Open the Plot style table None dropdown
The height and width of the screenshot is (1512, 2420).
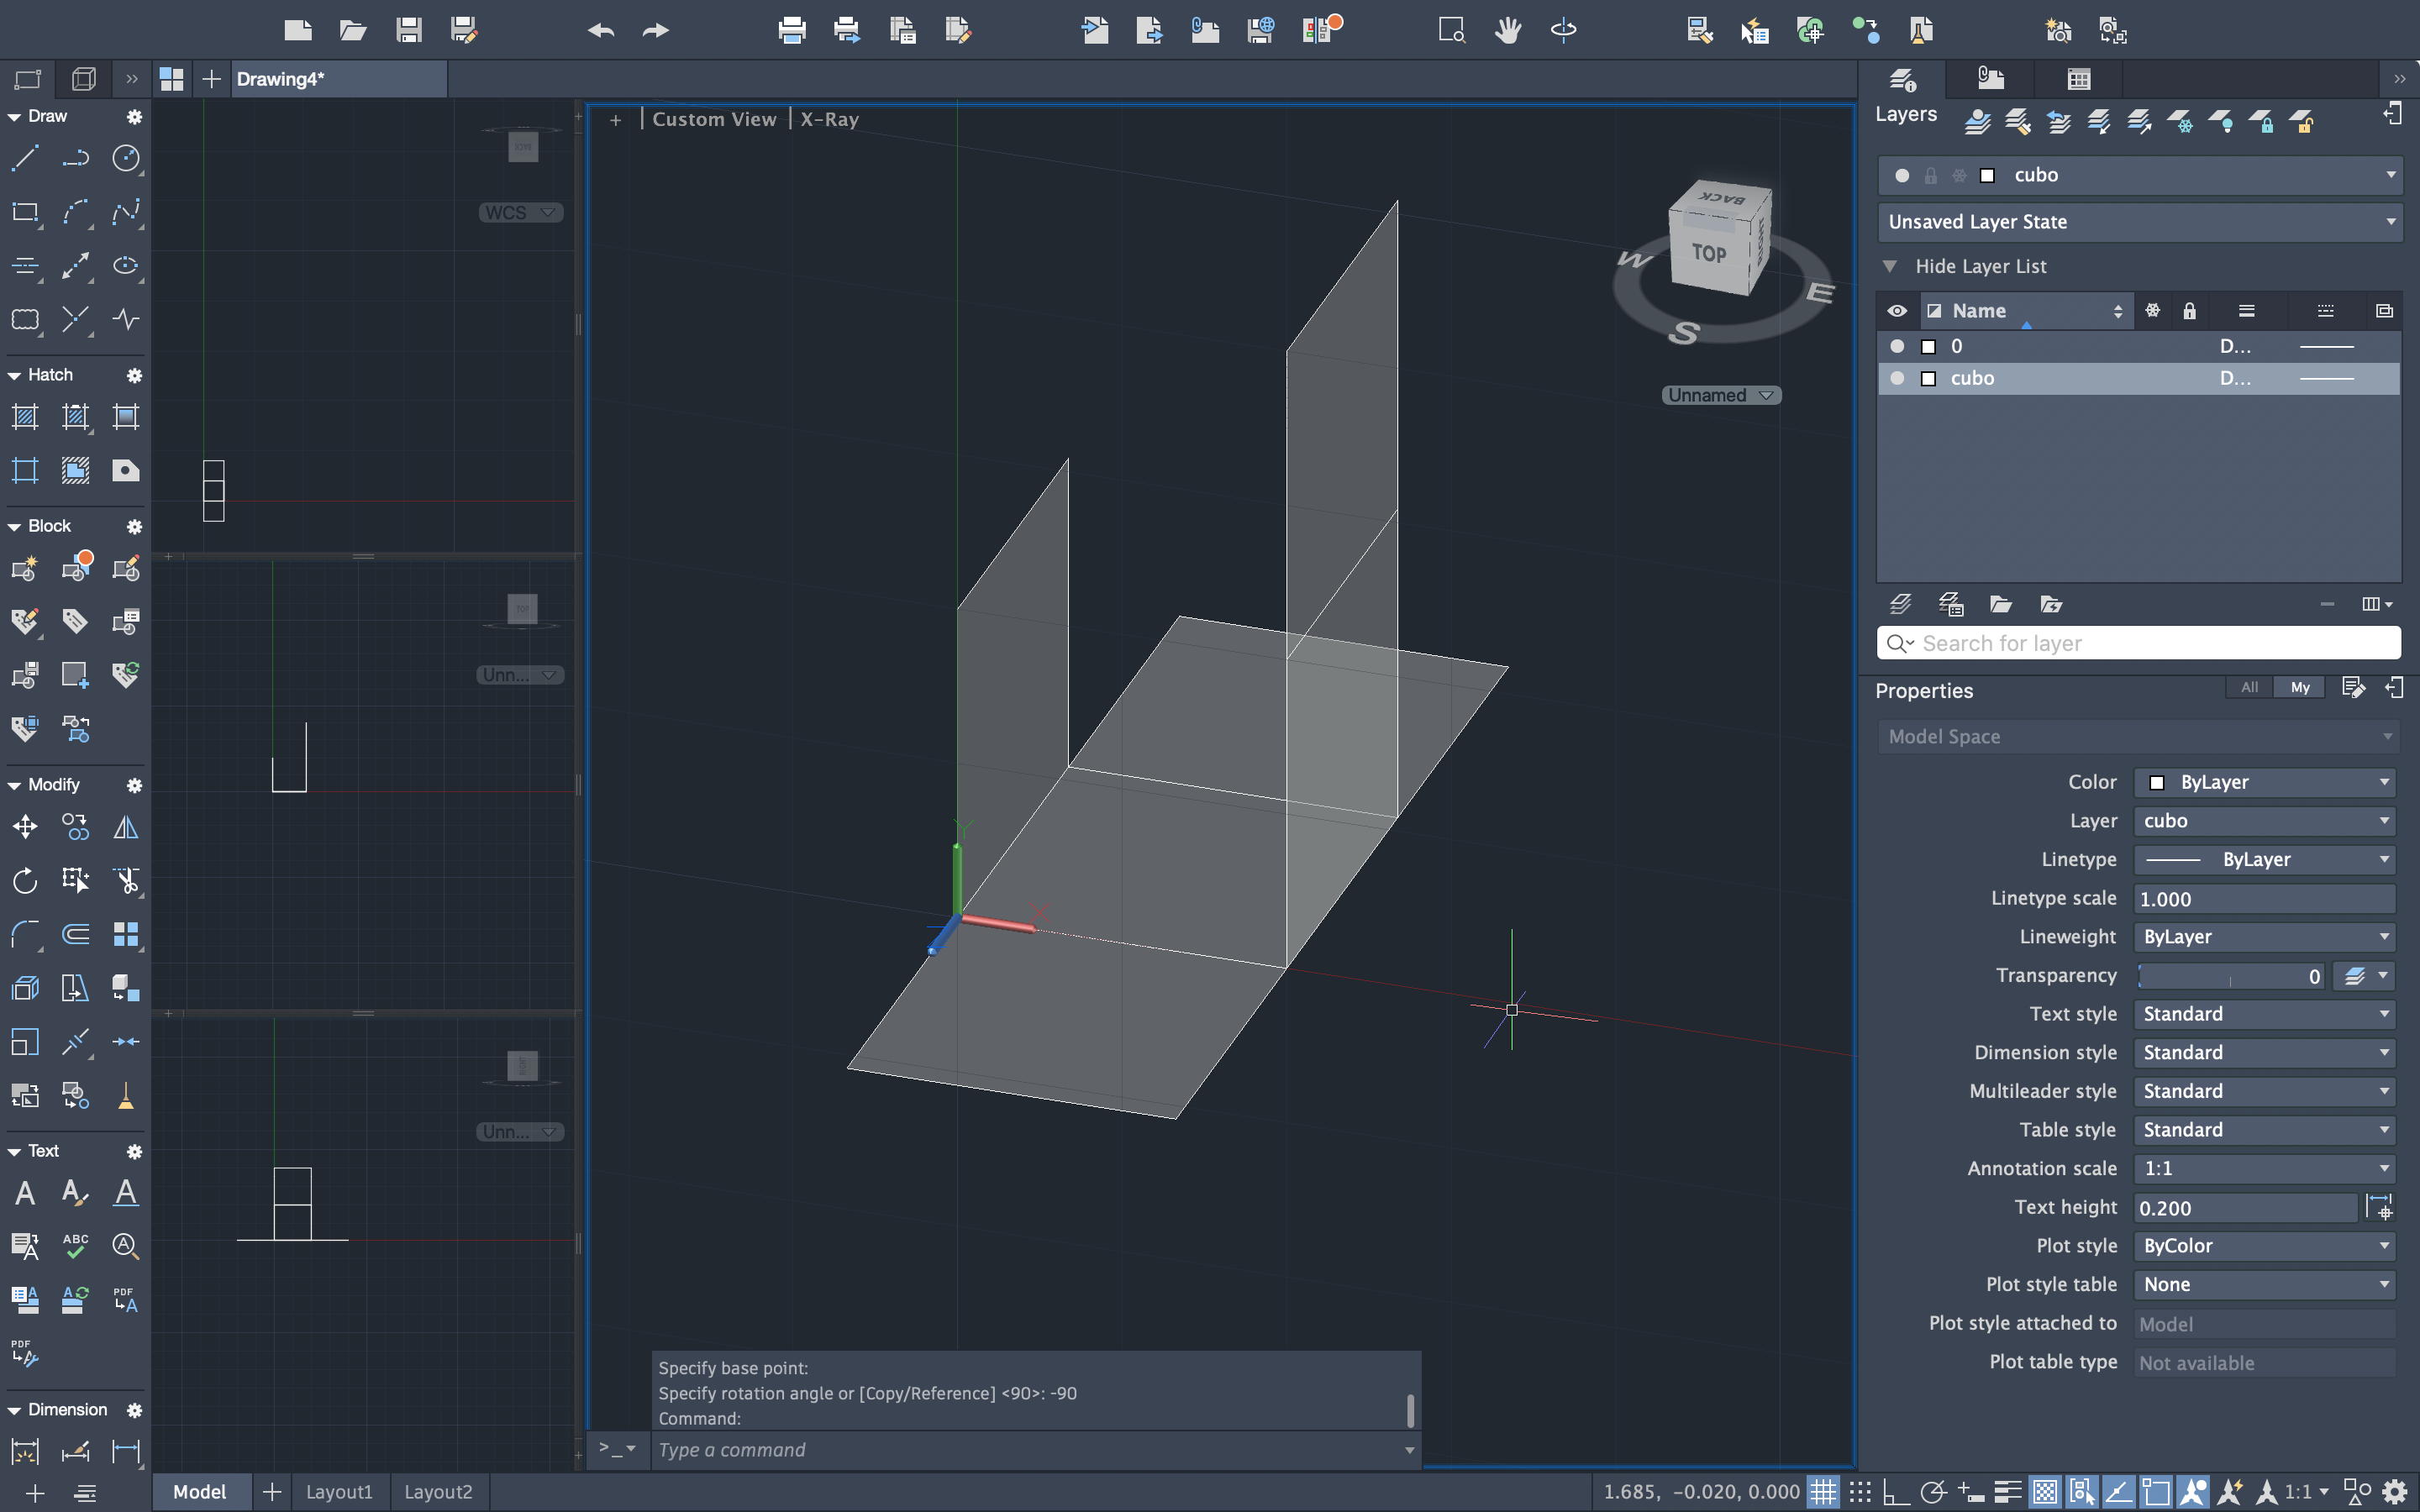(x=2265, y=1284)
